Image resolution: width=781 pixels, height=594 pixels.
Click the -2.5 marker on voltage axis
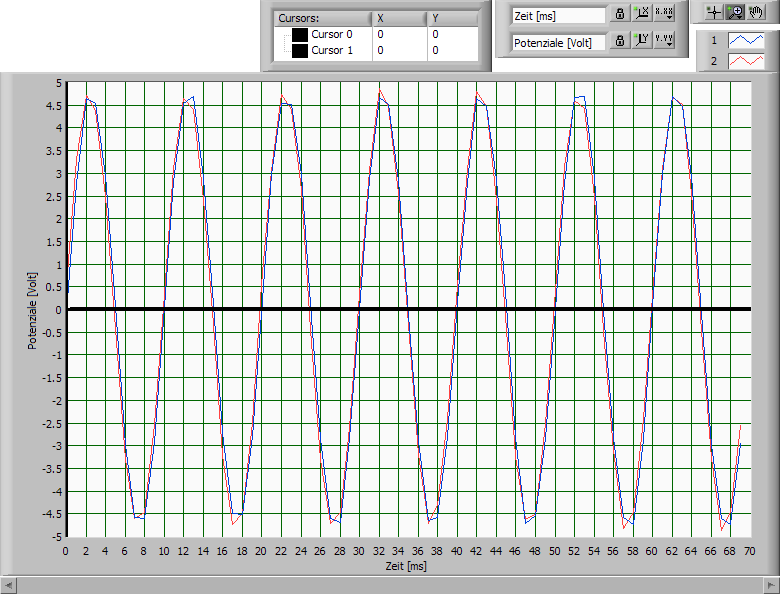coord(52,424)
